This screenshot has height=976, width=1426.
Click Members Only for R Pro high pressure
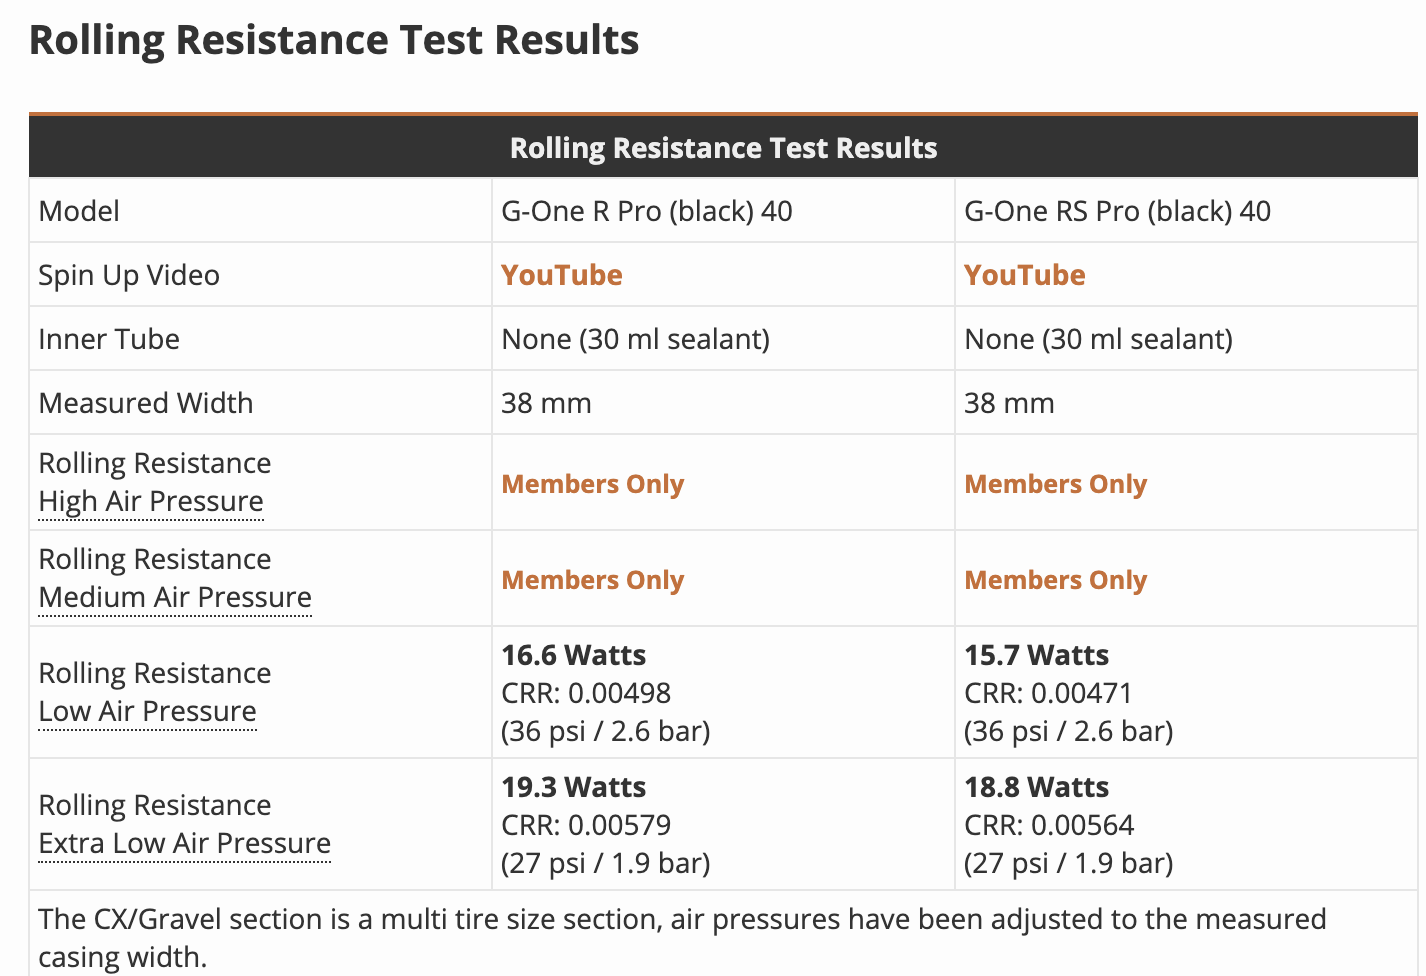point(592,484)
